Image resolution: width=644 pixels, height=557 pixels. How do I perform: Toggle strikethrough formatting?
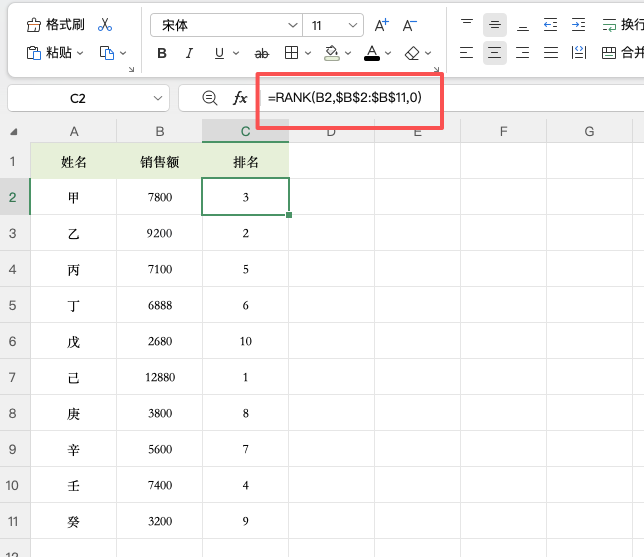262,53
